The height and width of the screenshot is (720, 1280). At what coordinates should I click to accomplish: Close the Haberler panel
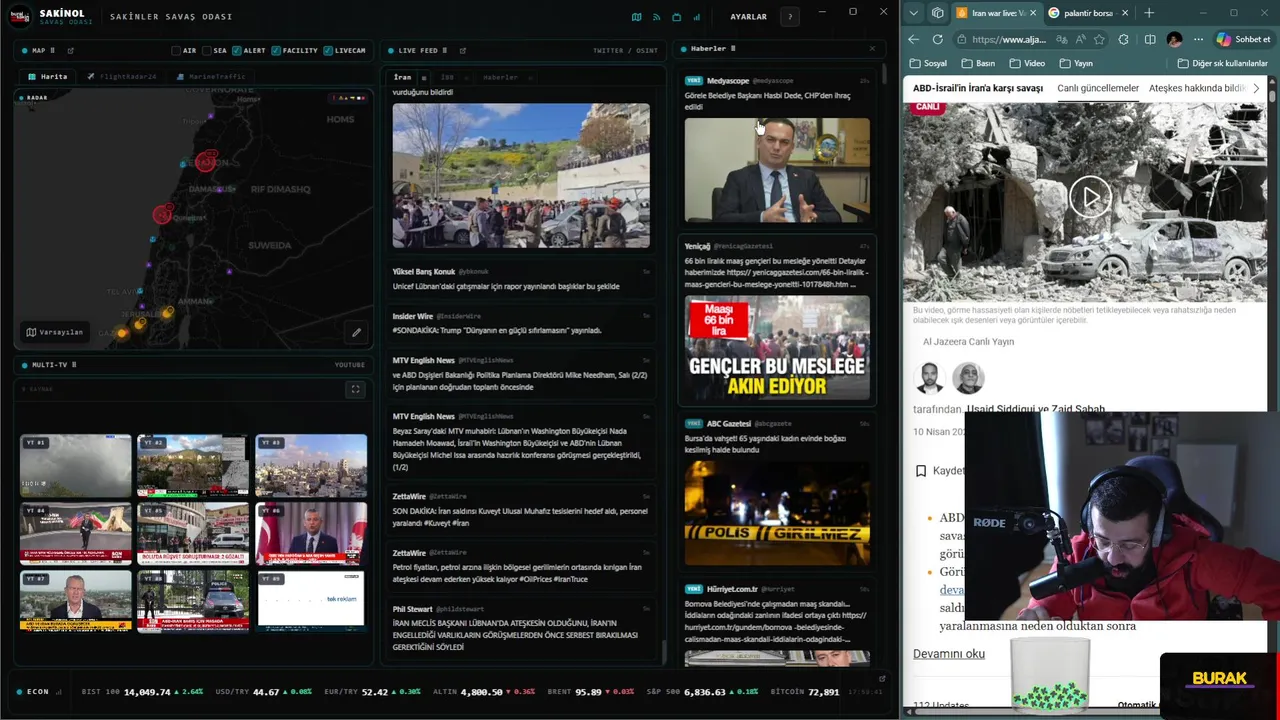(x=871, y=48)
